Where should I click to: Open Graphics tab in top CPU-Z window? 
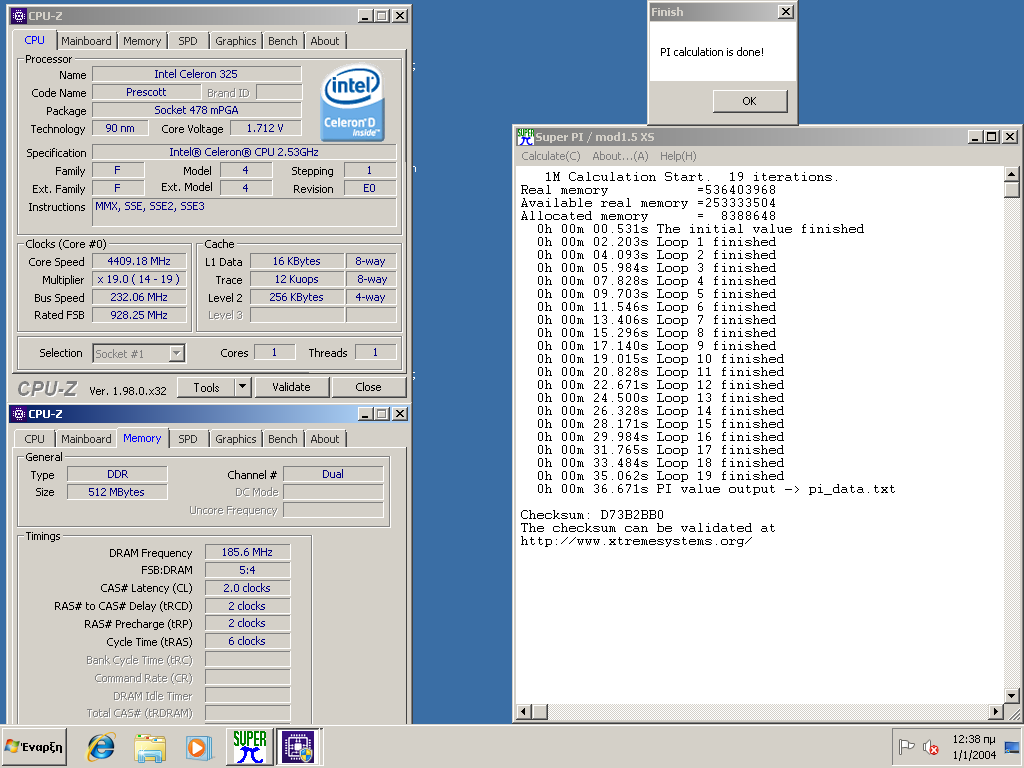click(x=236, y=40)
